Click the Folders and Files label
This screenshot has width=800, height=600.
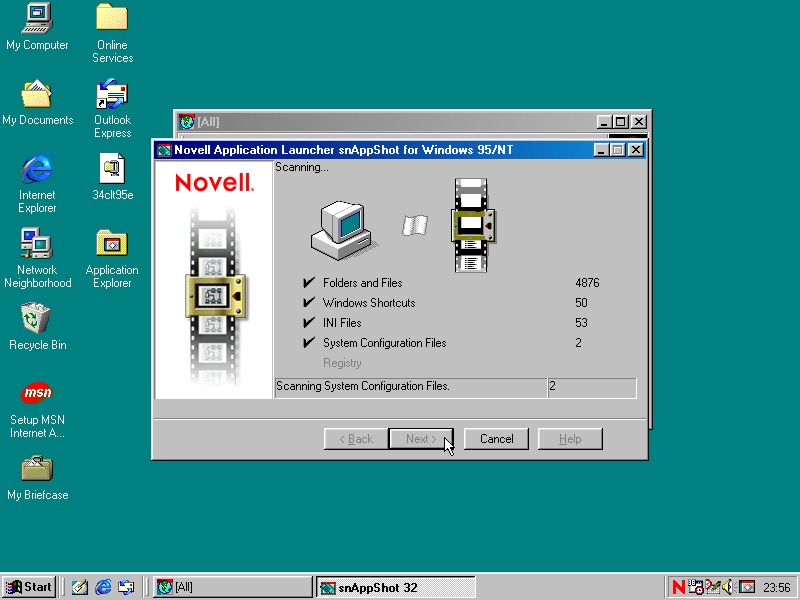coord(362,283)
